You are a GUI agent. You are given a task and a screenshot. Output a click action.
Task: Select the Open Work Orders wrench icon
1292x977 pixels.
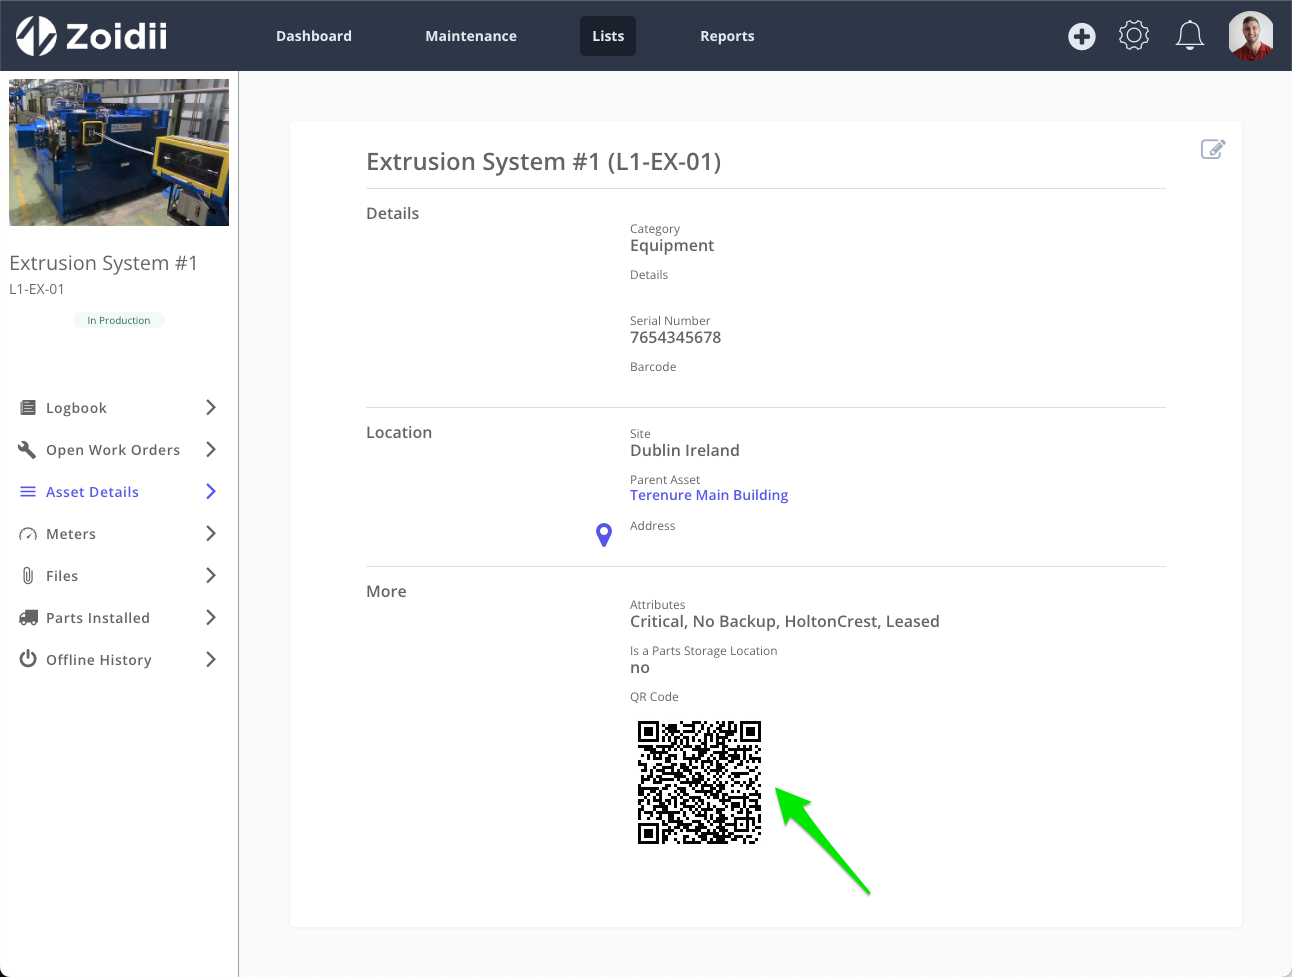[27, 449]
